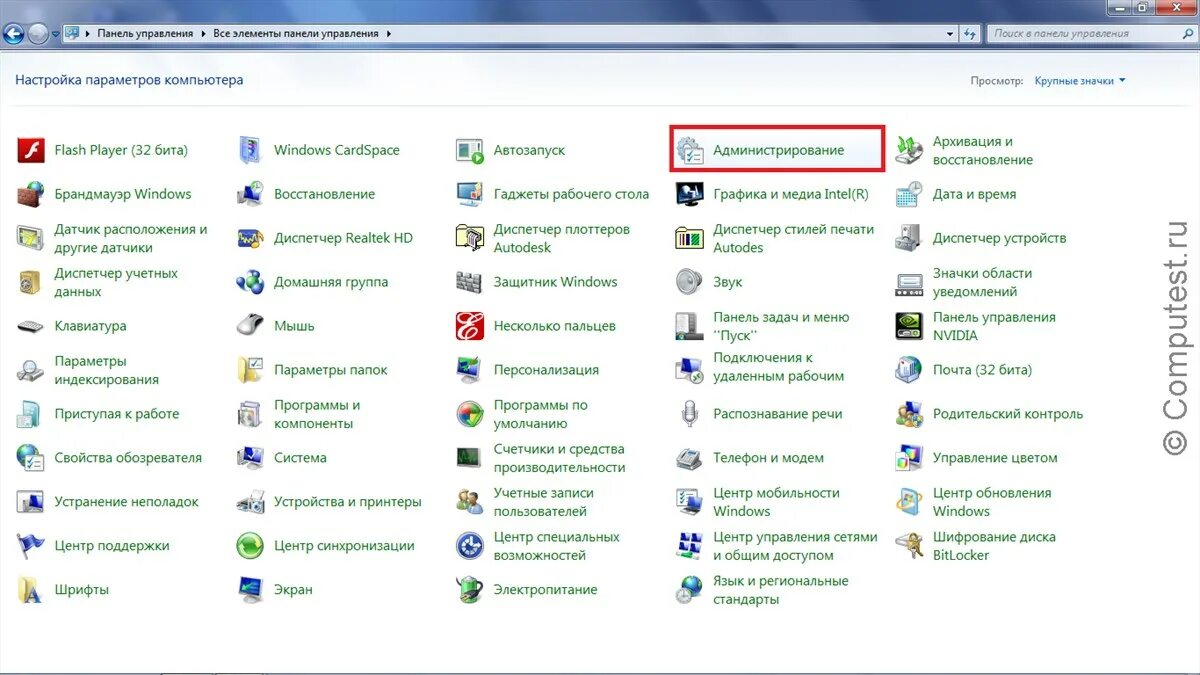Open Устранение неполадок link

point(127,502)
